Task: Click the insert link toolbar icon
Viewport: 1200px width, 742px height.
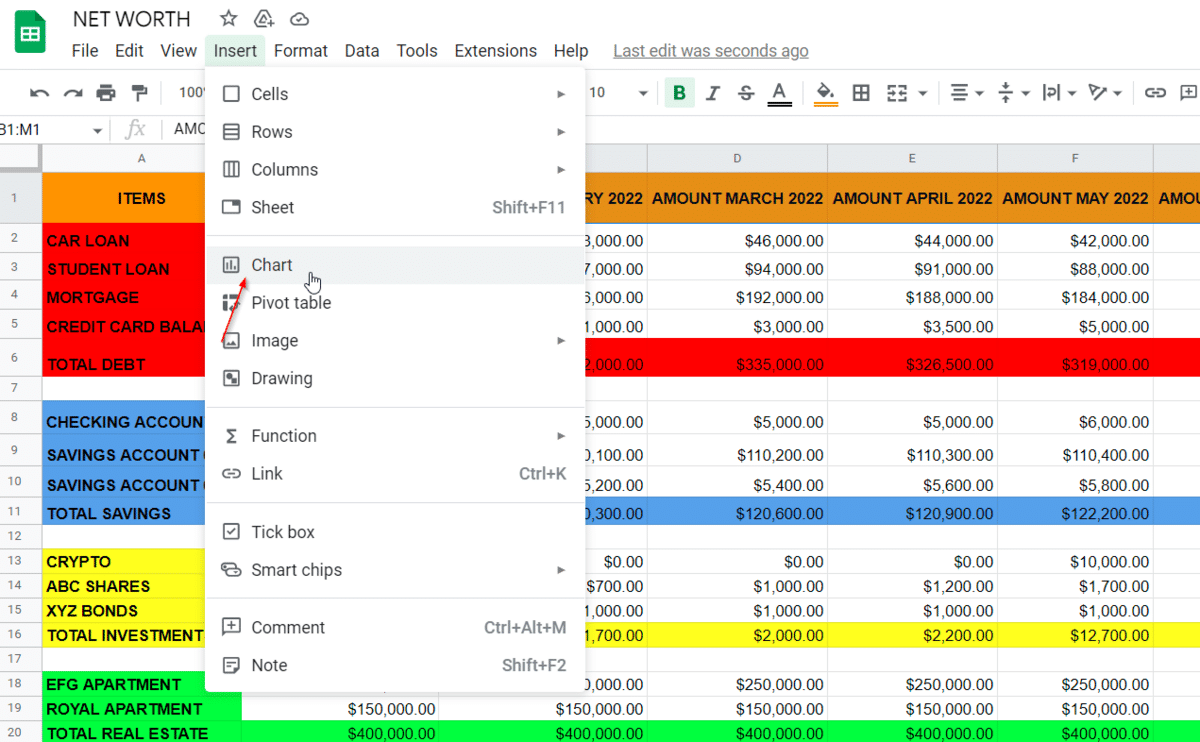Action: tap(1155, 93)
